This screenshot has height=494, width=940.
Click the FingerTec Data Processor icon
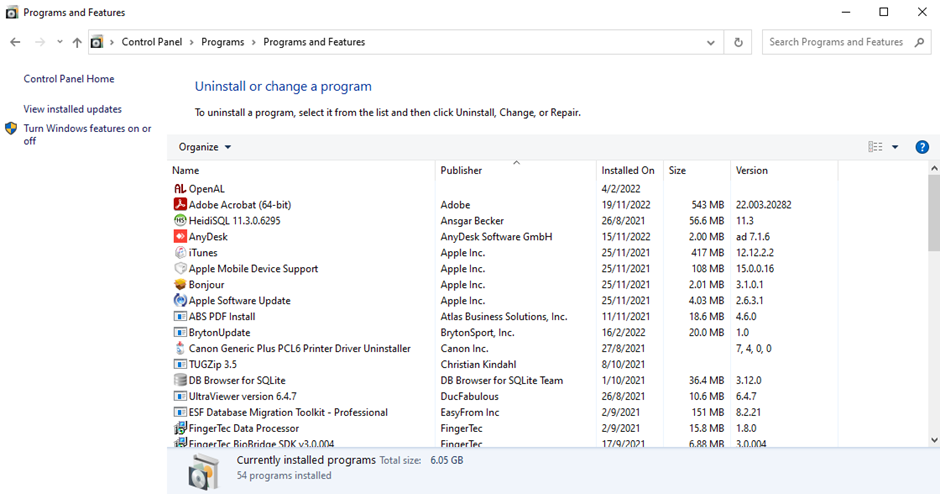pyautogui.click(x=180, y=428)
